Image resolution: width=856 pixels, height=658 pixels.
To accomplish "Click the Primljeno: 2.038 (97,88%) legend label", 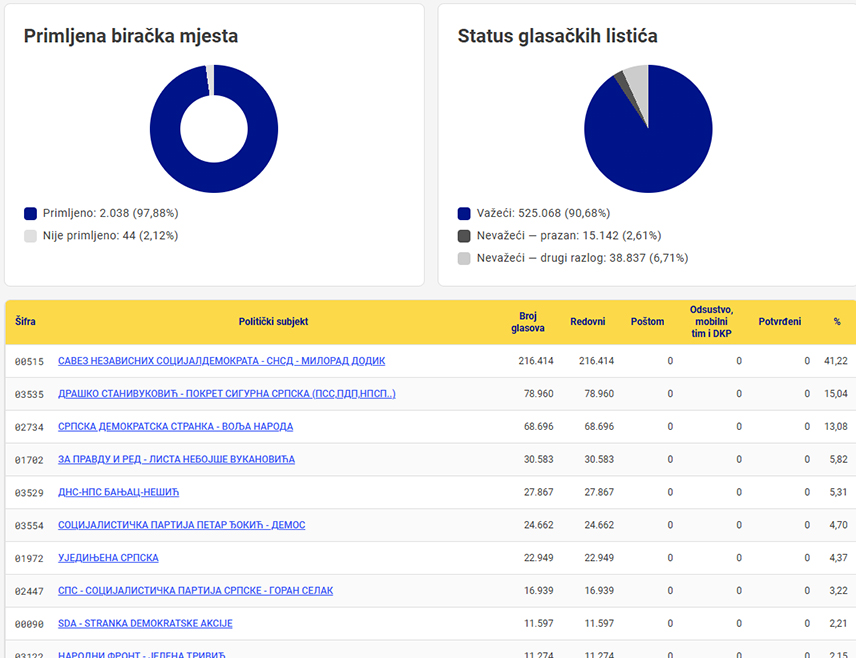I will coord(111,214).
